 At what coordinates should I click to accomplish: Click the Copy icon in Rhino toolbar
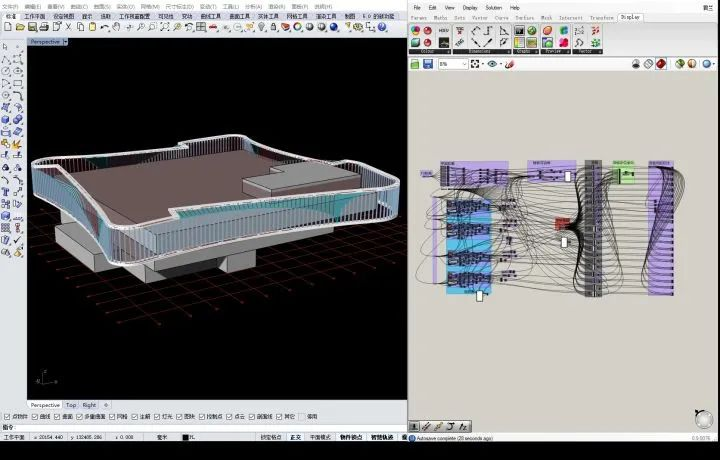point(81,27)
